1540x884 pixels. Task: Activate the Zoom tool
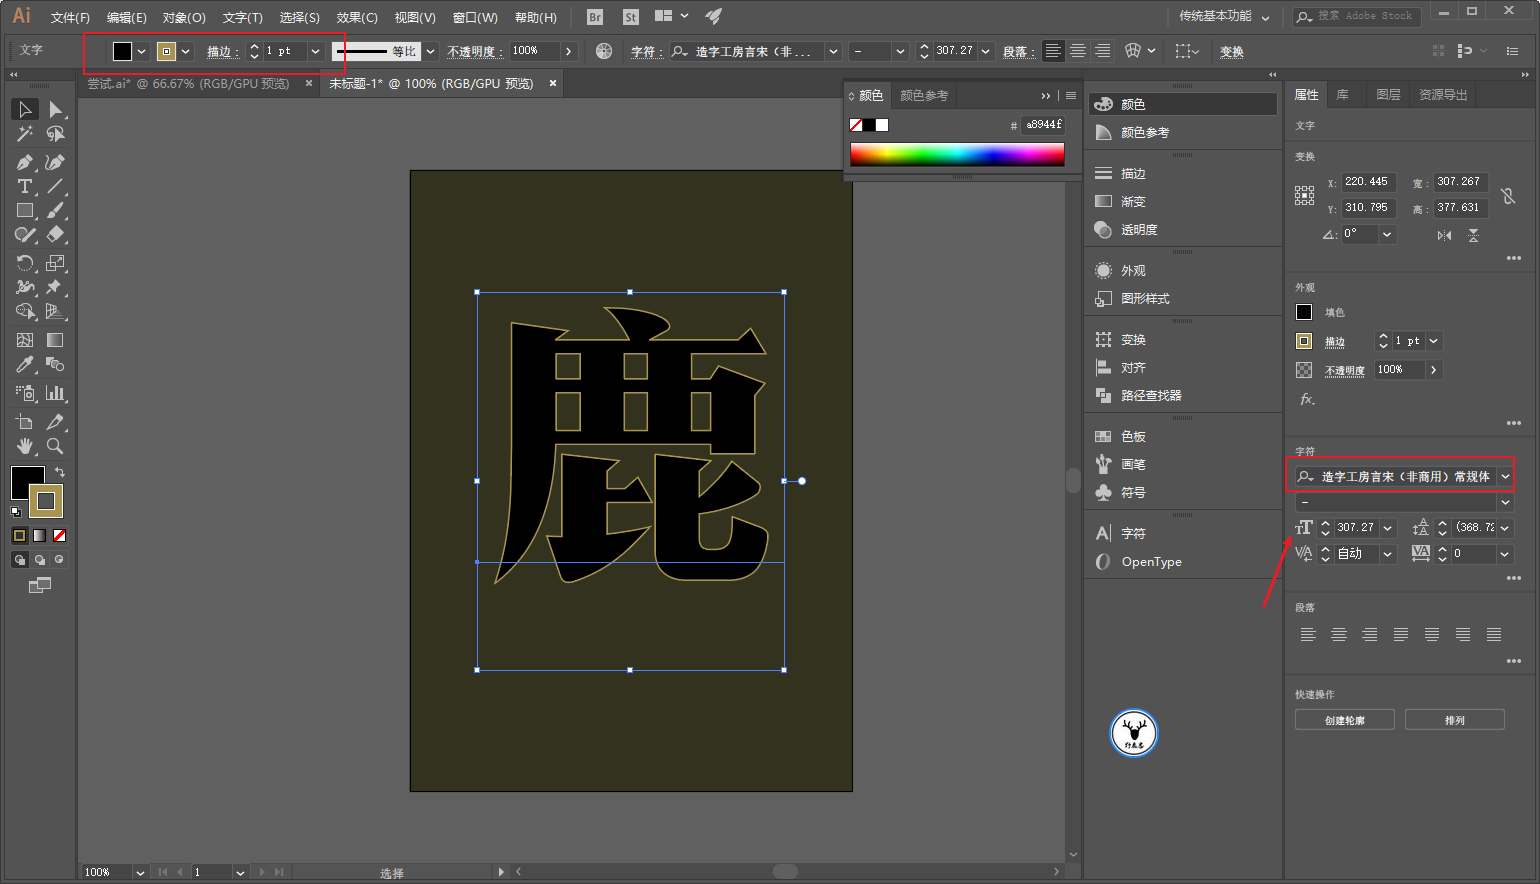click(56, 446)
